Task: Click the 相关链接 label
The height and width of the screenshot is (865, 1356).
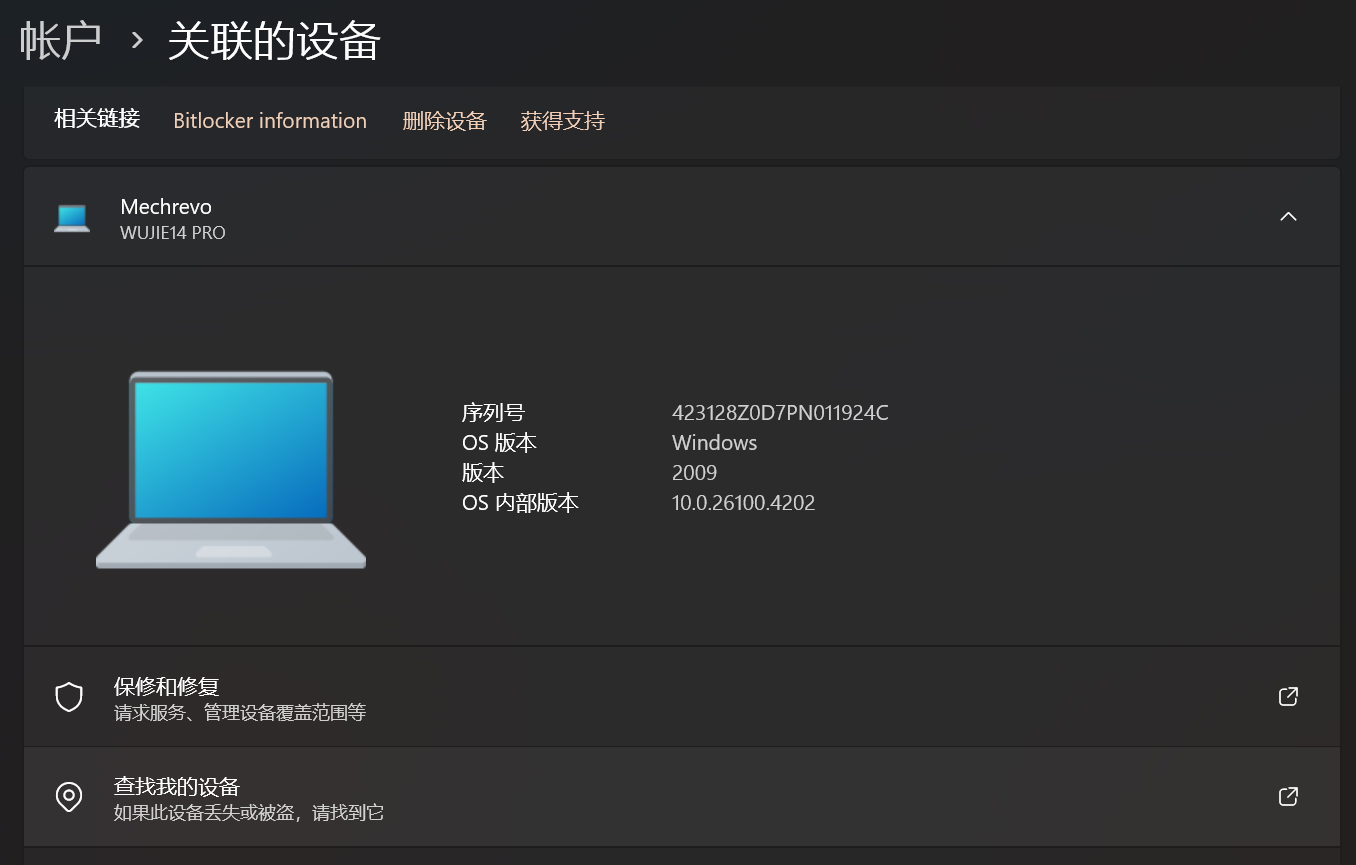Action: 97,119
